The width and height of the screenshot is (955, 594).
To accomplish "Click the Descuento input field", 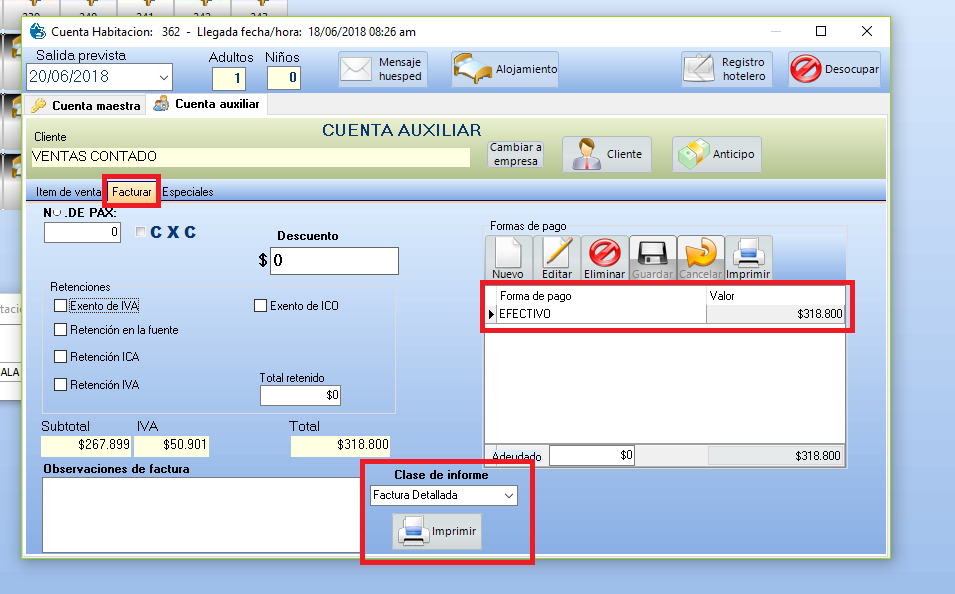I will 334,261.
